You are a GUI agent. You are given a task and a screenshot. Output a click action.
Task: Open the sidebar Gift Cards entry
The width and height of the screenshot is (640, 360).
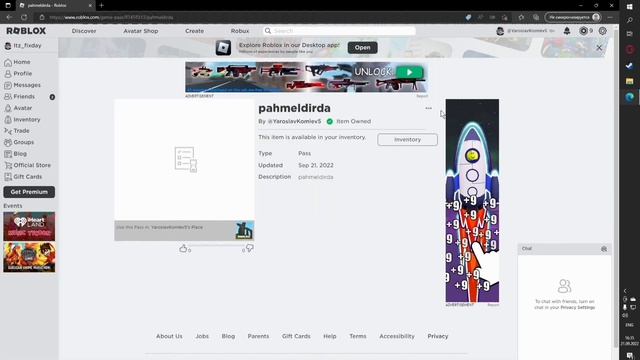[x=23, y=177]
